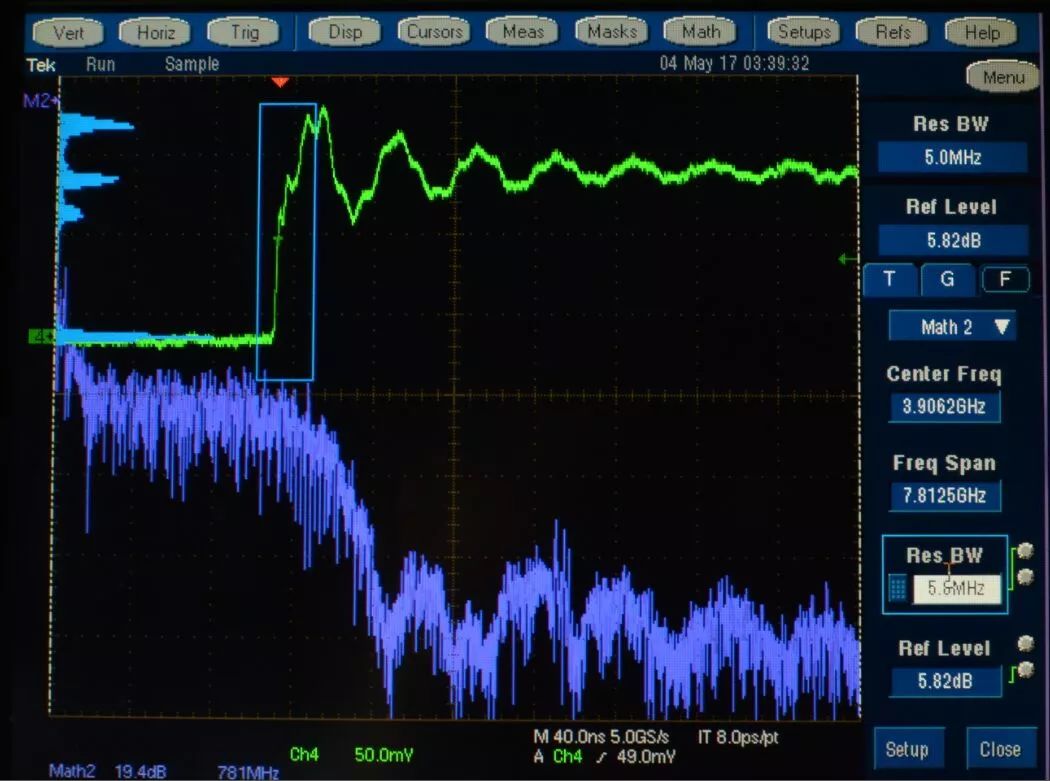This screenshot has height=781, width=1050.
Task: Open the Math 2 source dropdown
Action: (x=951, y=326)
